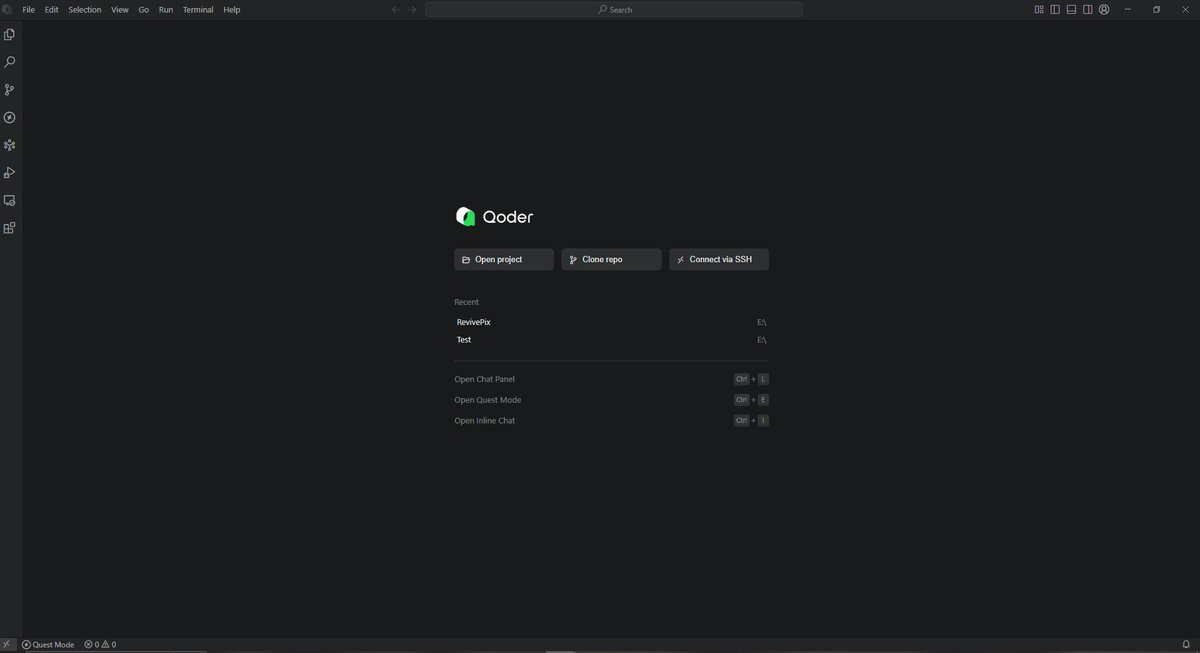Click the top Search command box
1200x653 pixels.
click(614, 9)
